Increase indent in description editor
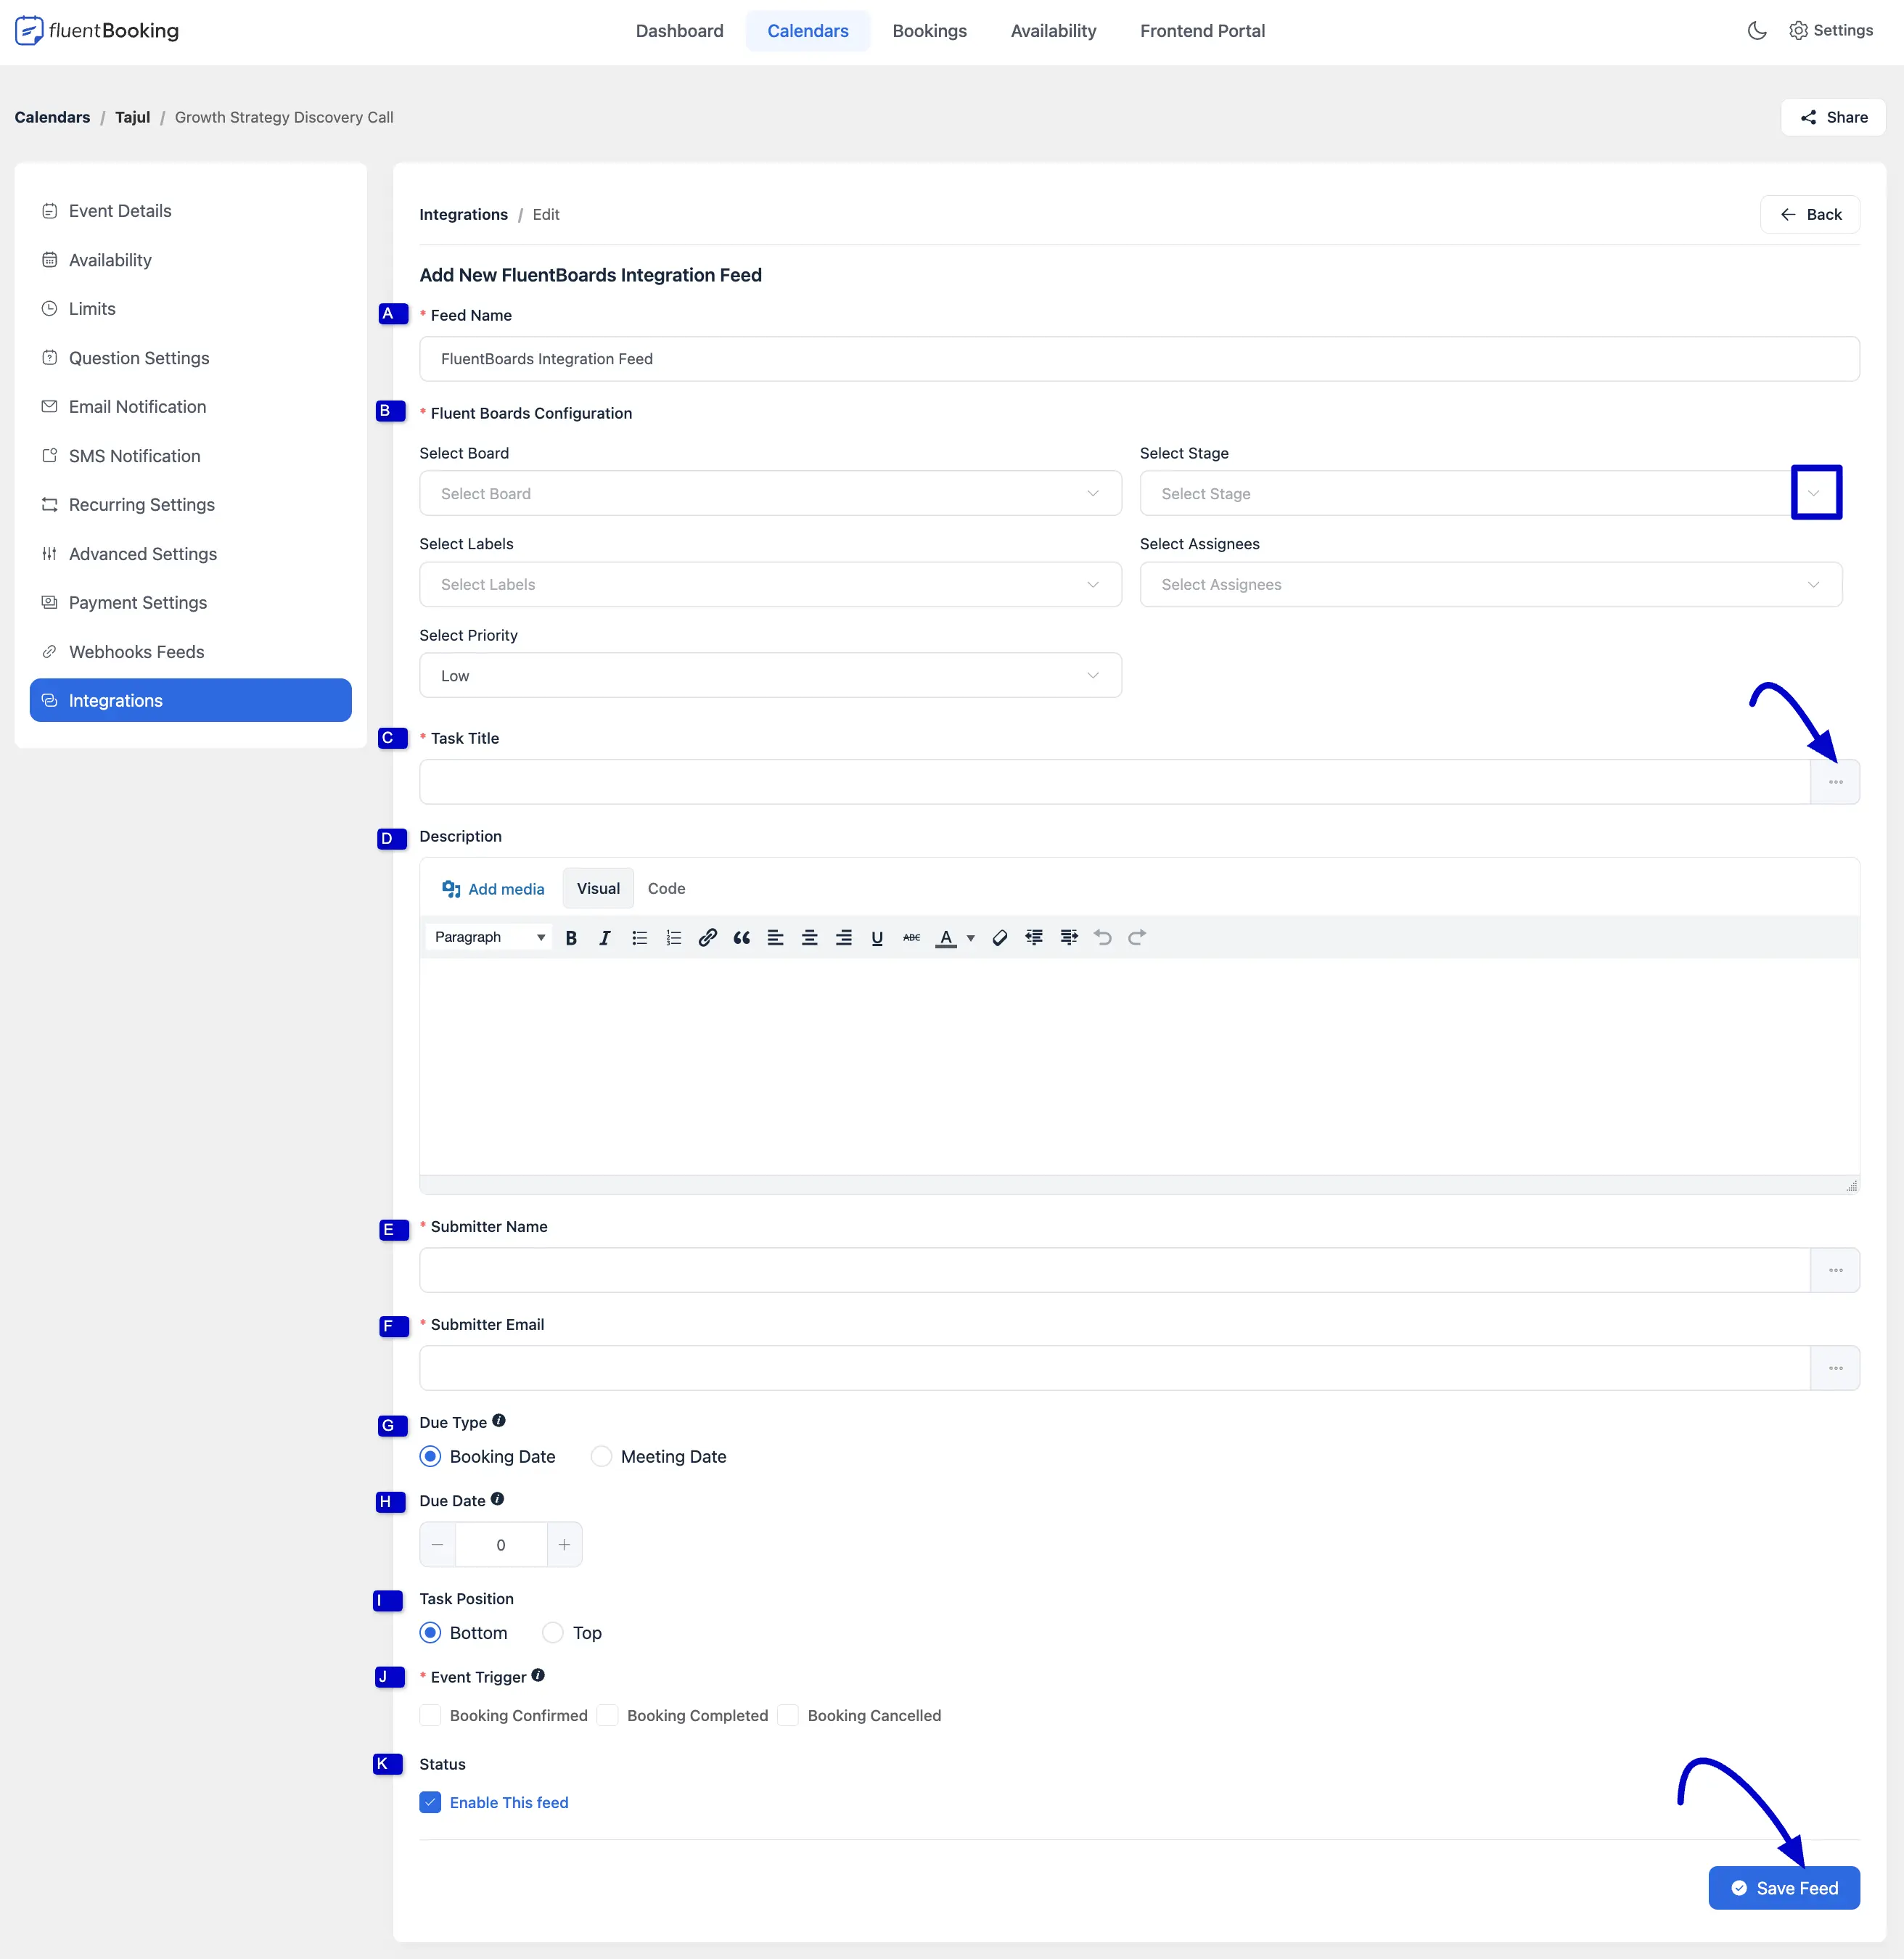This screenshot has width=1904, height=1959. point(1068,937)
